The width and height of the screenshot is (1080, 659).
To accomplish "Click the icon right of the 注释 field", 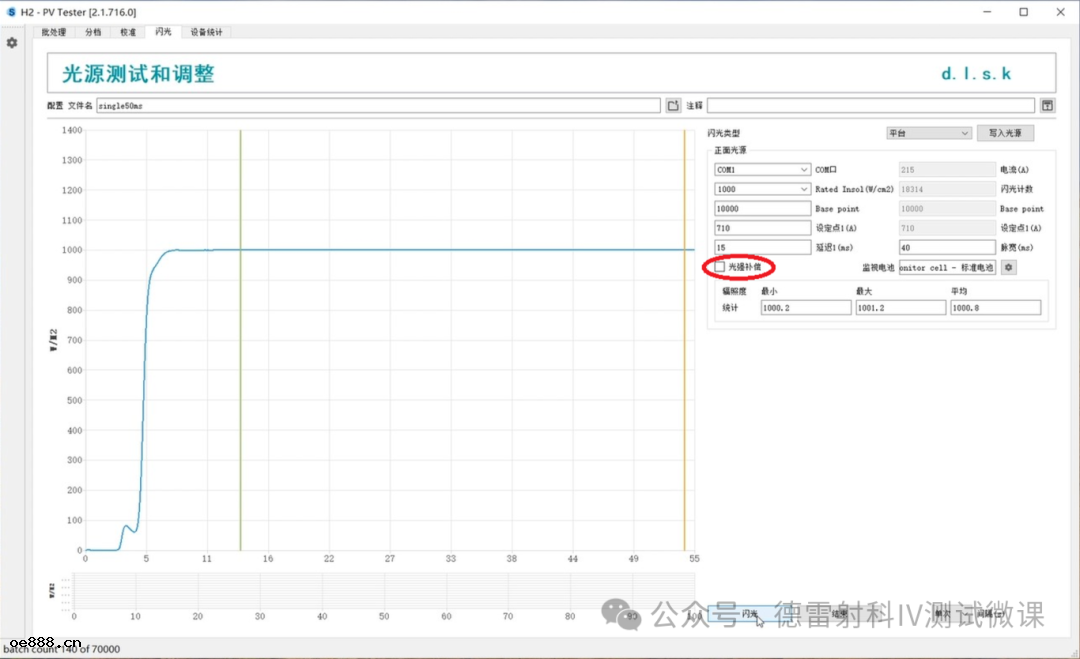I will (x=1047, y=105).
